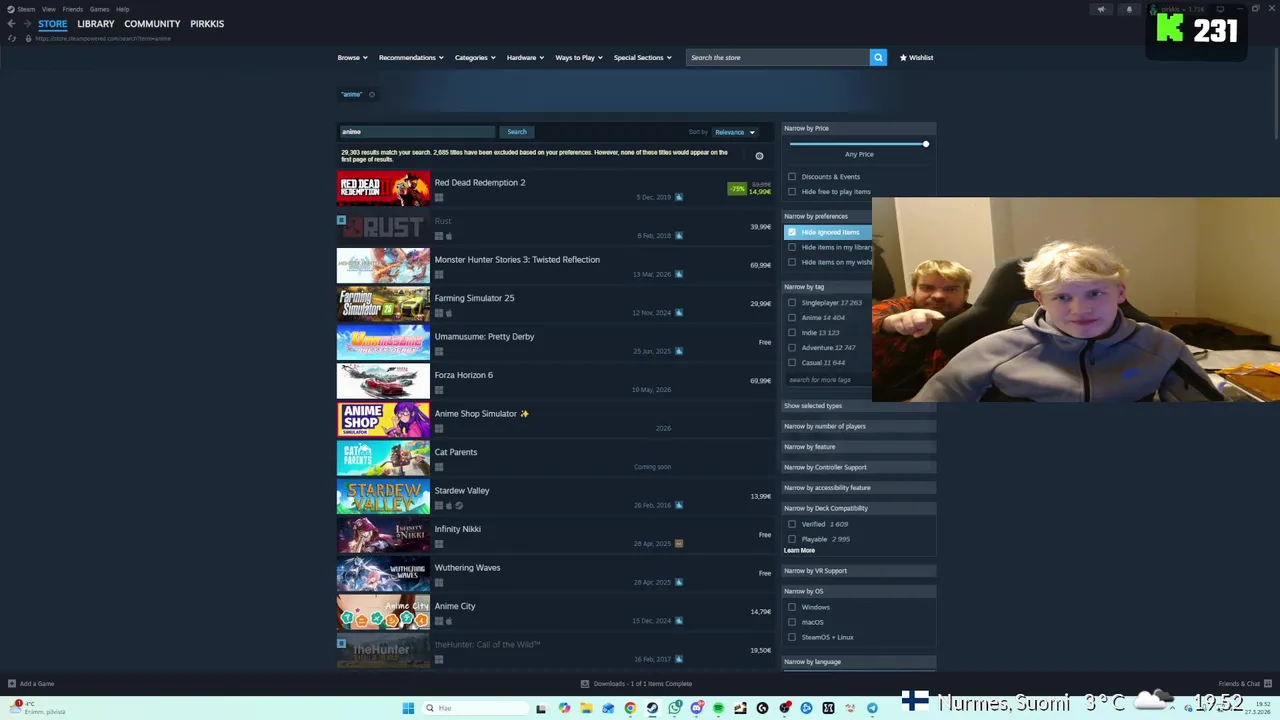Open Red Dead Redemption 2 result

[x=555, y=188]
